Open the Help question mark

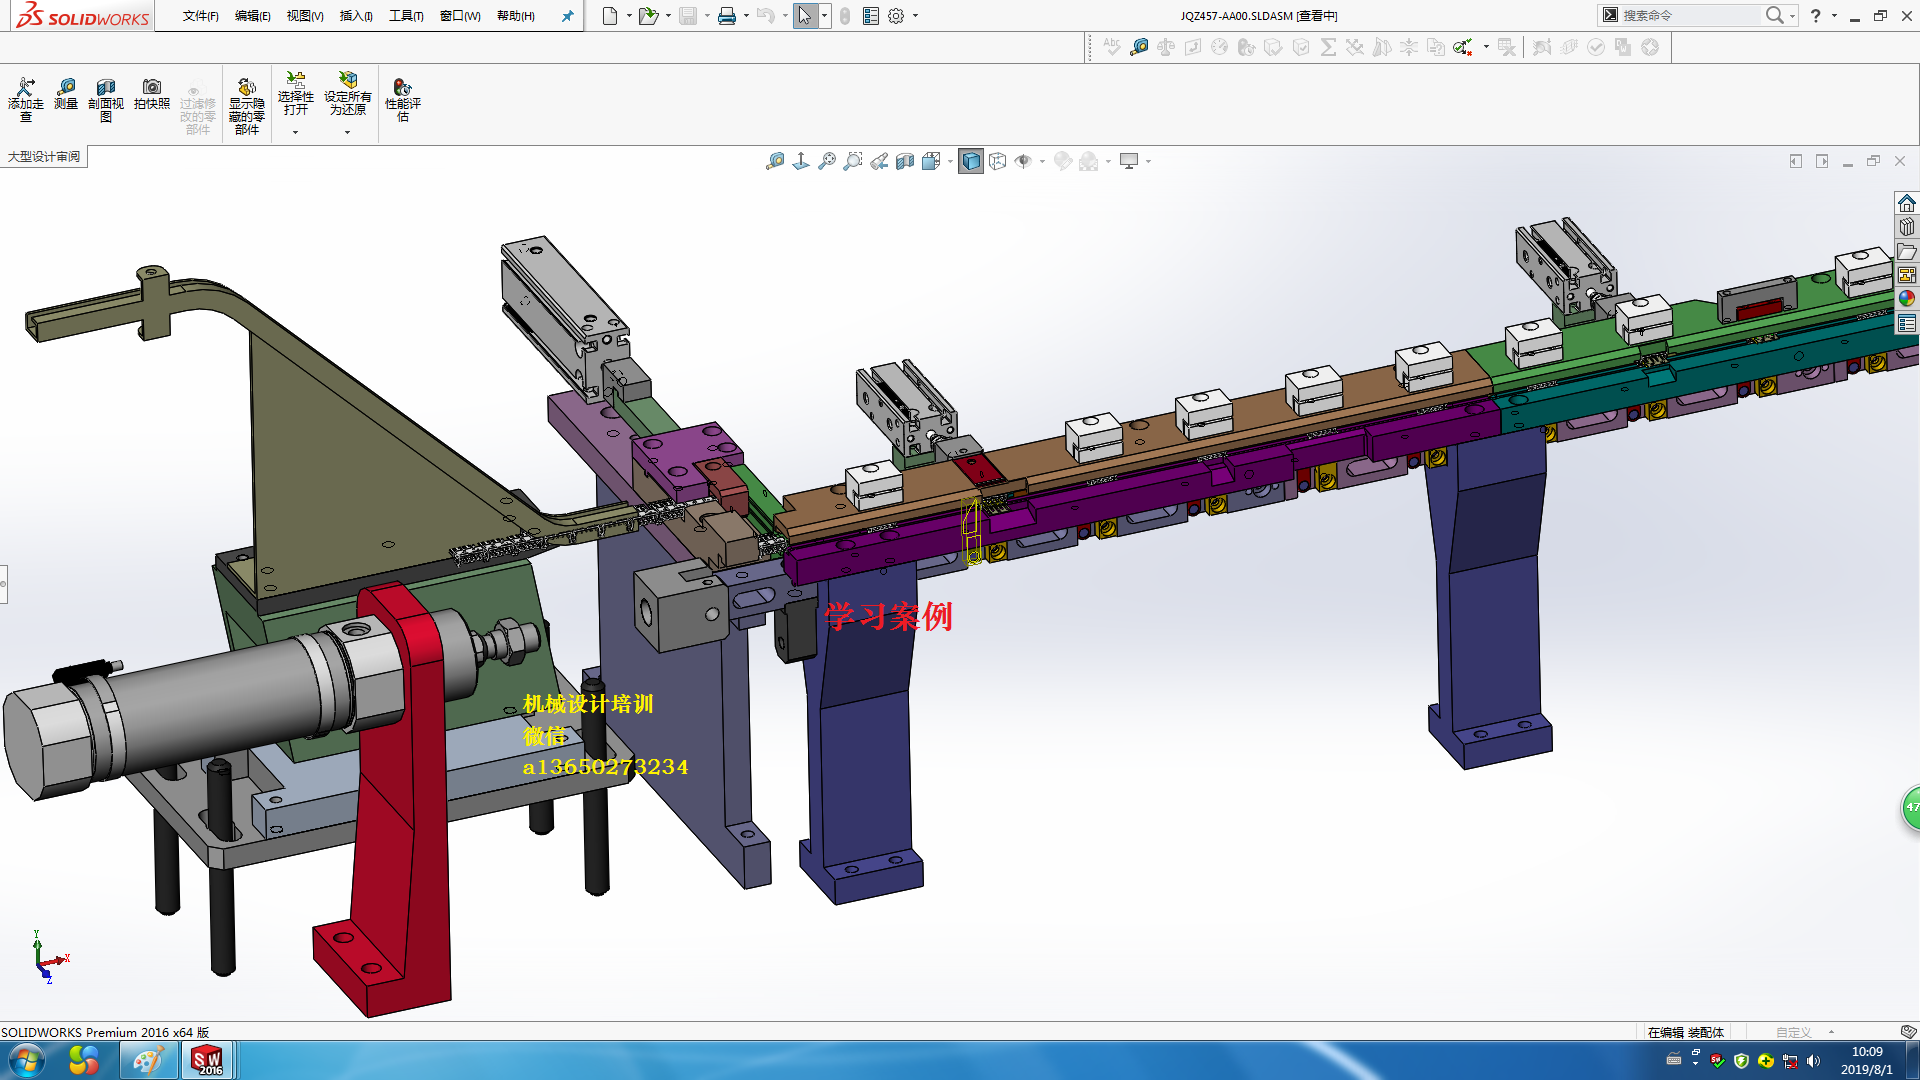[x=1816, y=16]
